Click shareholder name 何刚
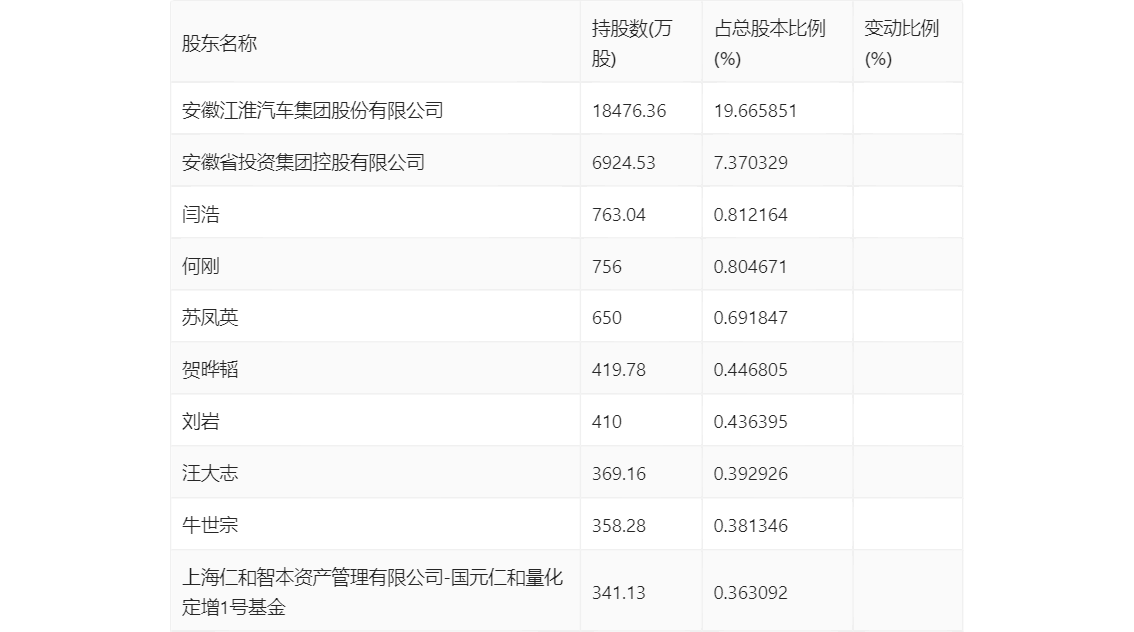 (x=200, y=267)
